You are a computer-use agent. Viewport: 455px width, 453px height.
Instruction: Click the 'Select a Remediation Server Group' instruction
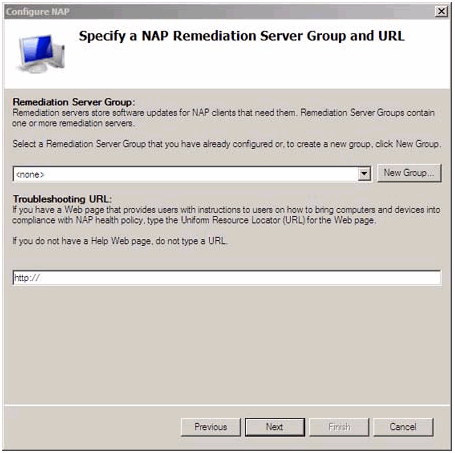227,144
